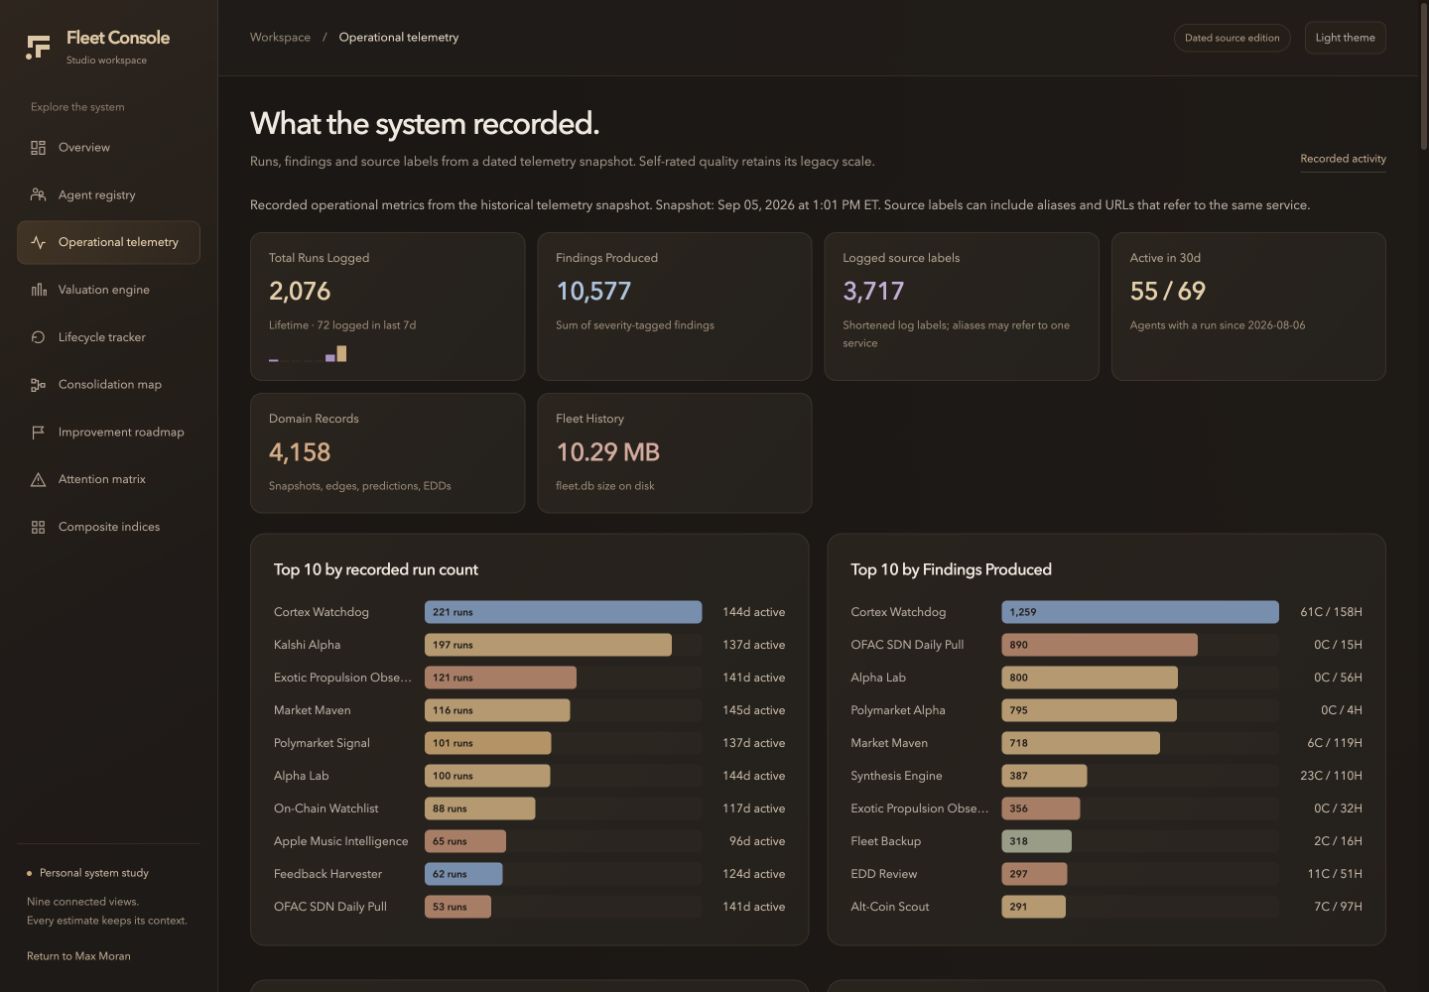
Task: Click the Consolidation map icon
Action: point(38,385)
